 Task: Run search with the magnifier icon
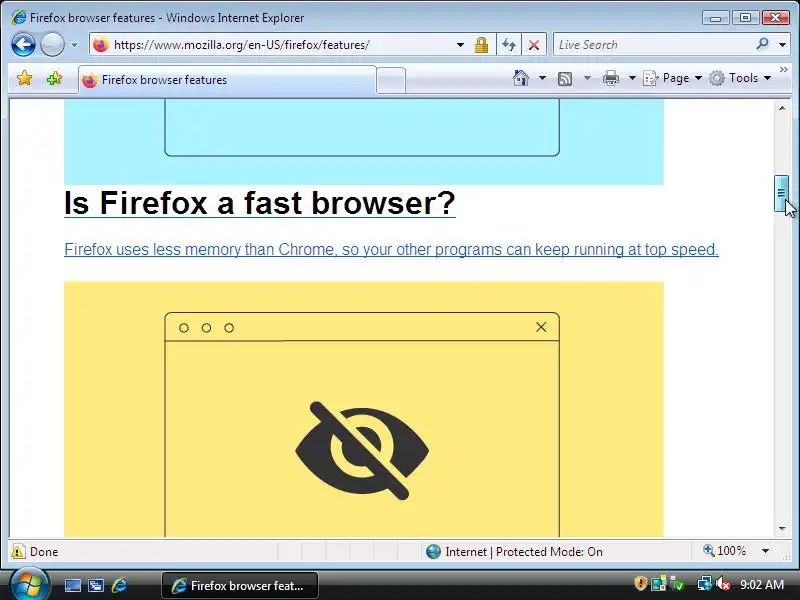click(x=762, y=44)
